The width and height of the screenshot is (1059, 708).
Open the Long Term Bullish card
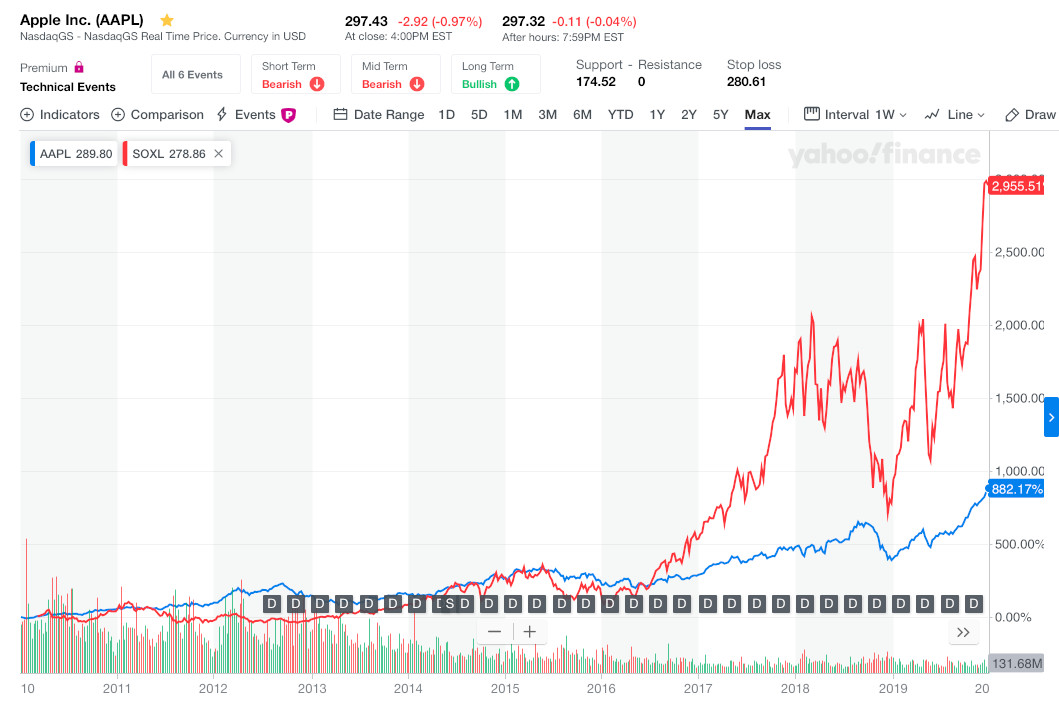(x=496, y=74)
